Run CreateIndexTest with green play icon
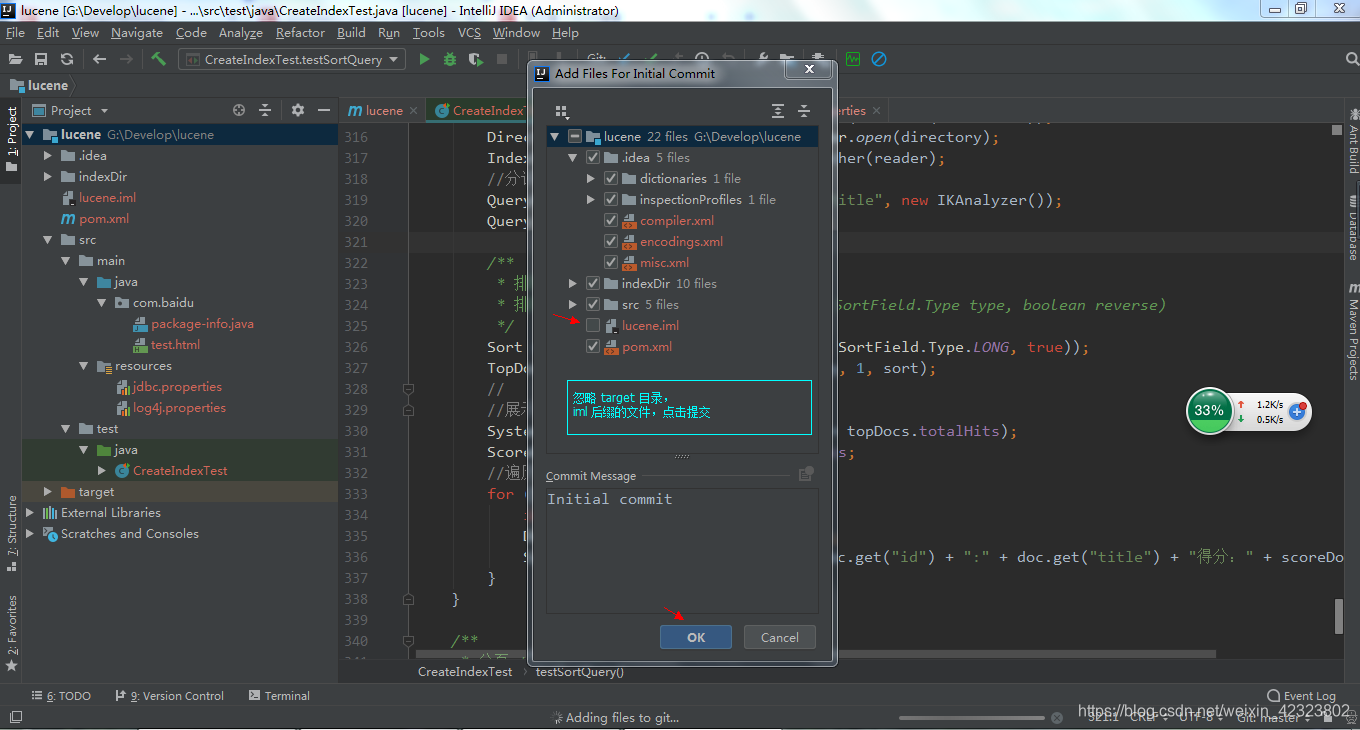The height and width of the screenshot is (730, 1360). point(424,59)
